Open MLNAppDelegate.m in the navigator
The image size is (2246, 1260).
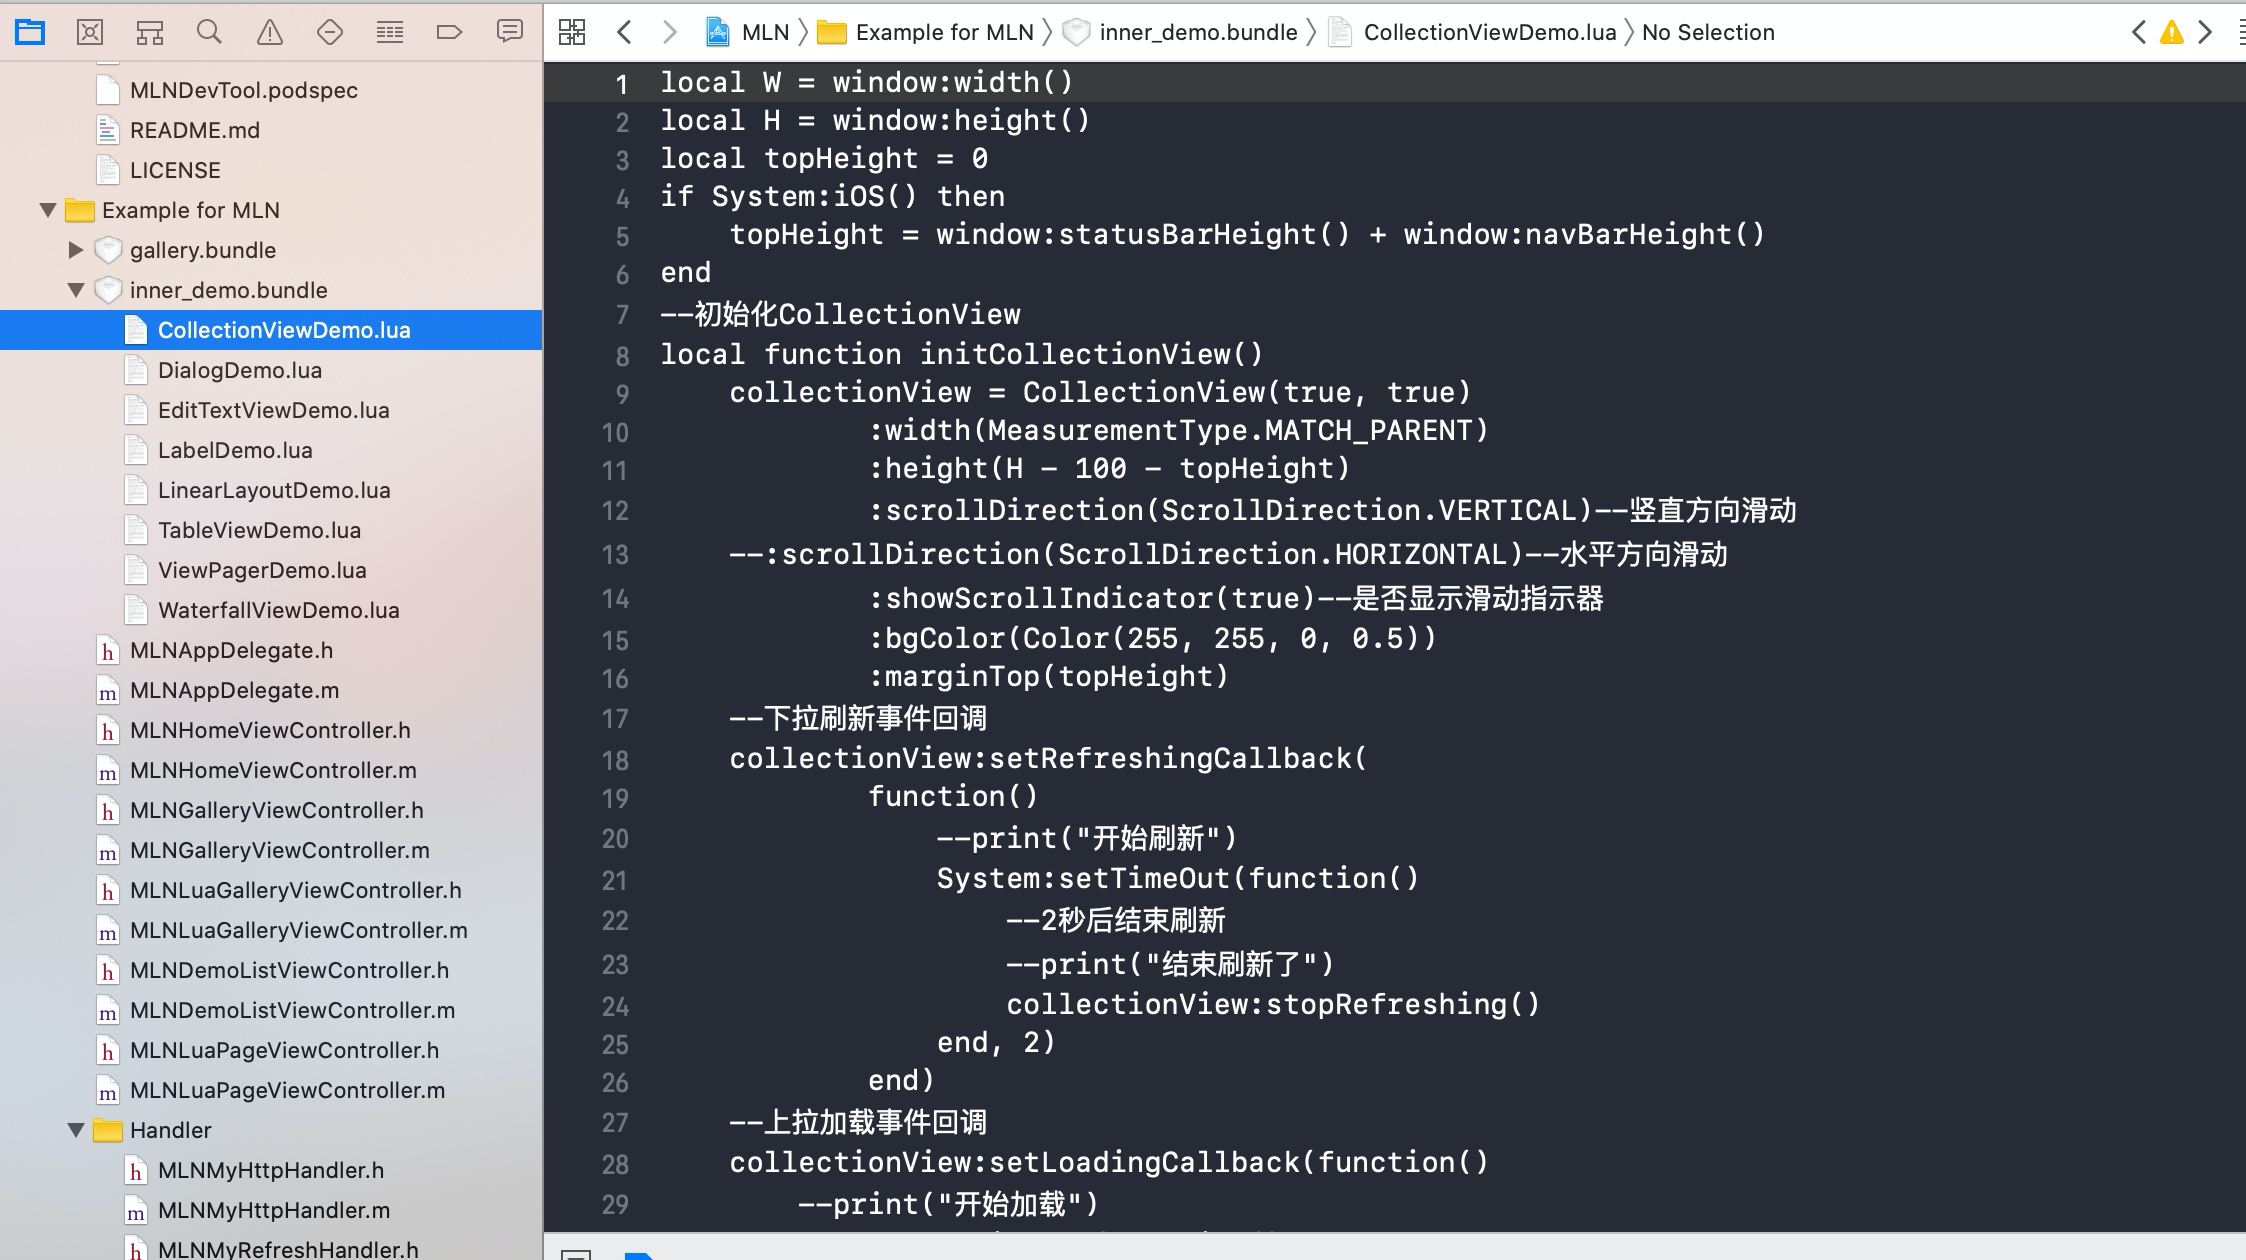tap(234, 690)
